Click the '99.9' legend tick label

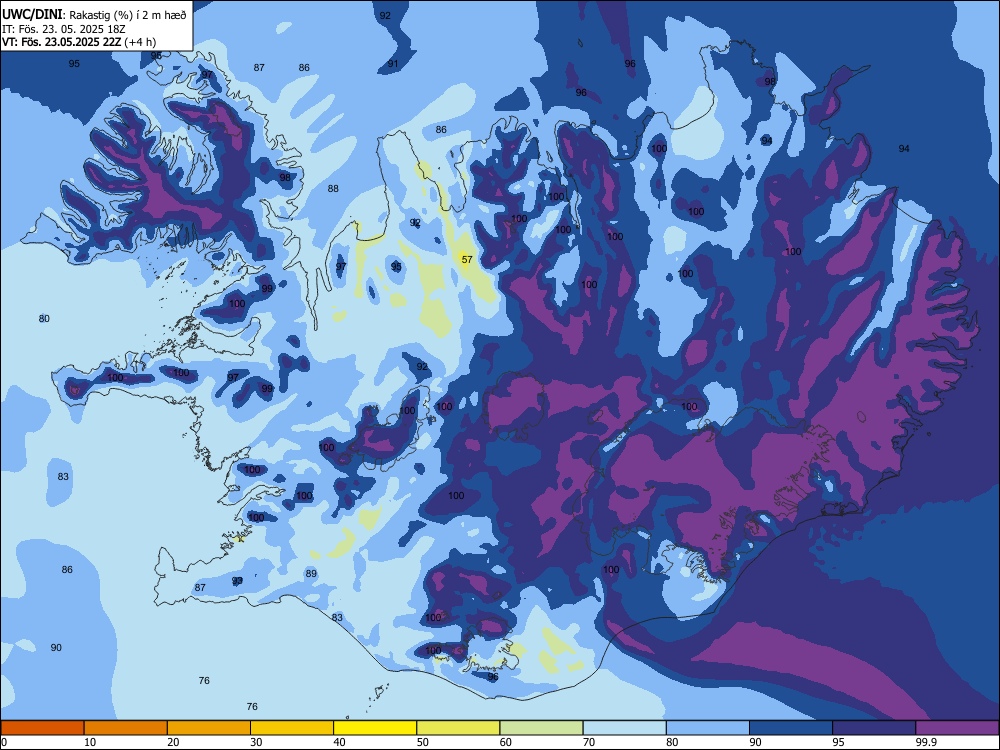click(925, 742)
